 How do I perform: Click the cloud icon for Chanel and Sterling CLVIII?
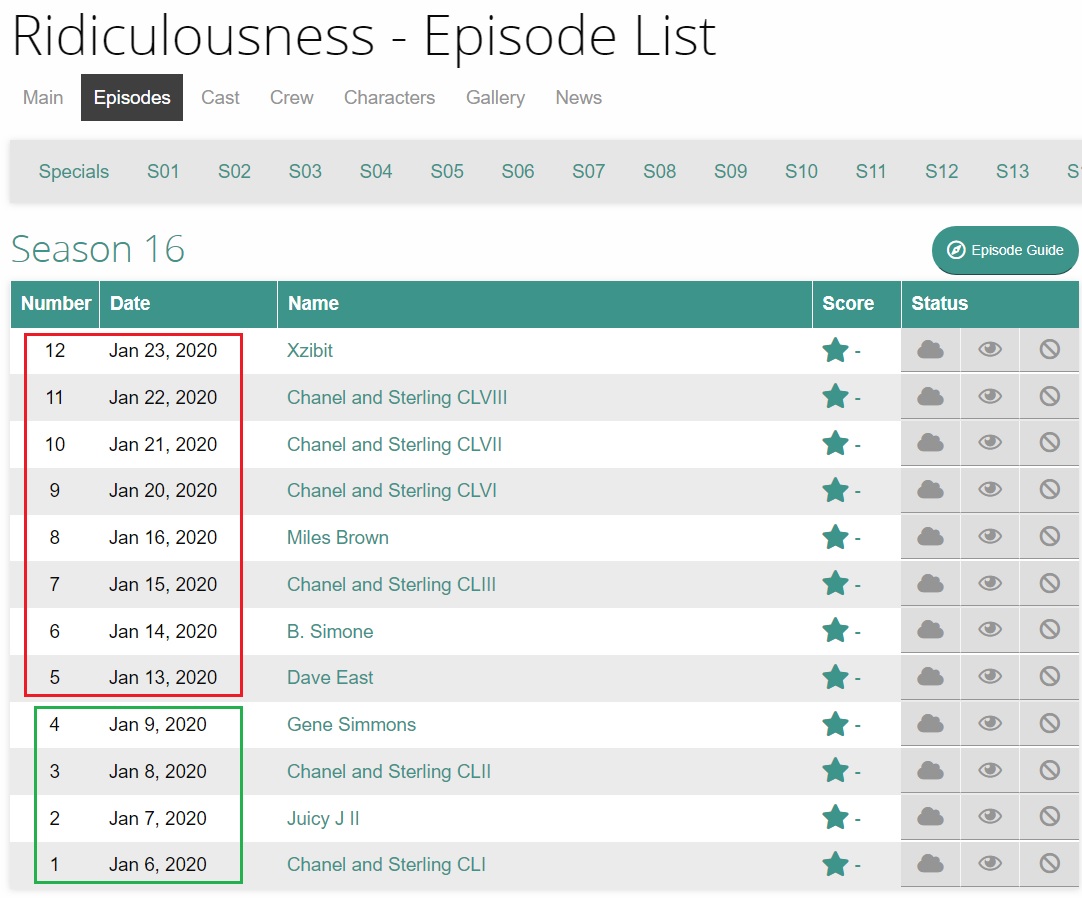coord(929,397)
